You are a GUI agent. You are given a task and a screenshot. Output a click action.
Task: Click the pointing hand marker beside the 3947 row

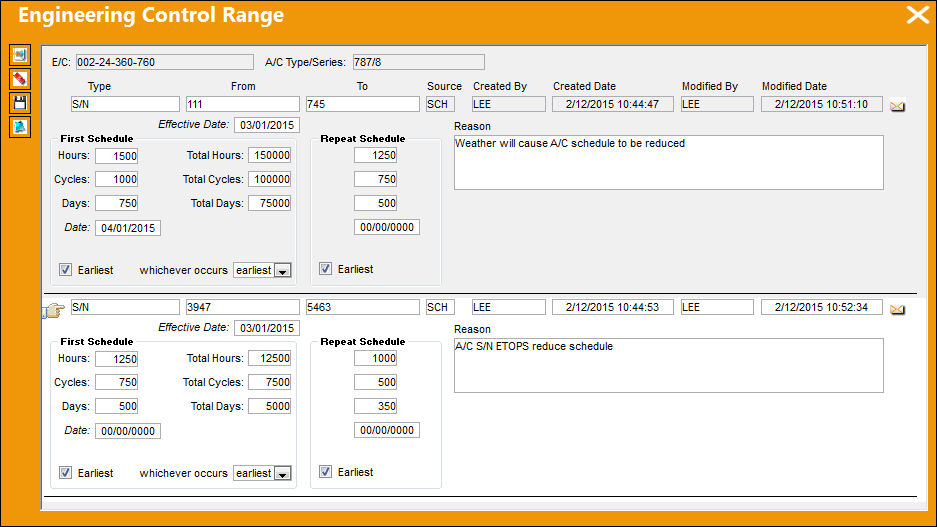pos(54,310)
